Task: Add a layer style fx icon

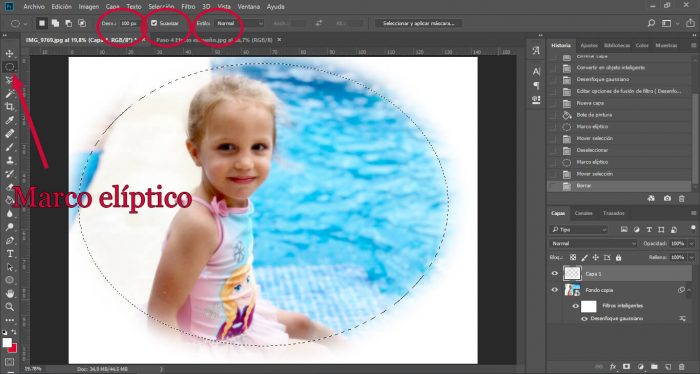Action: click(x=613, y=366)
